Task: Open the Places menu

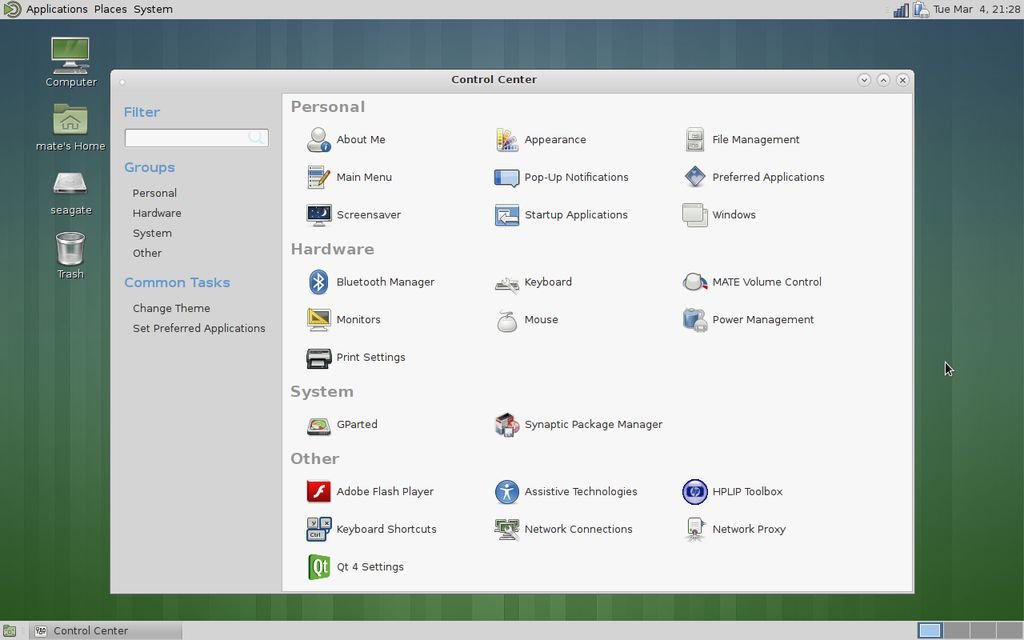Action: (110, 9)
